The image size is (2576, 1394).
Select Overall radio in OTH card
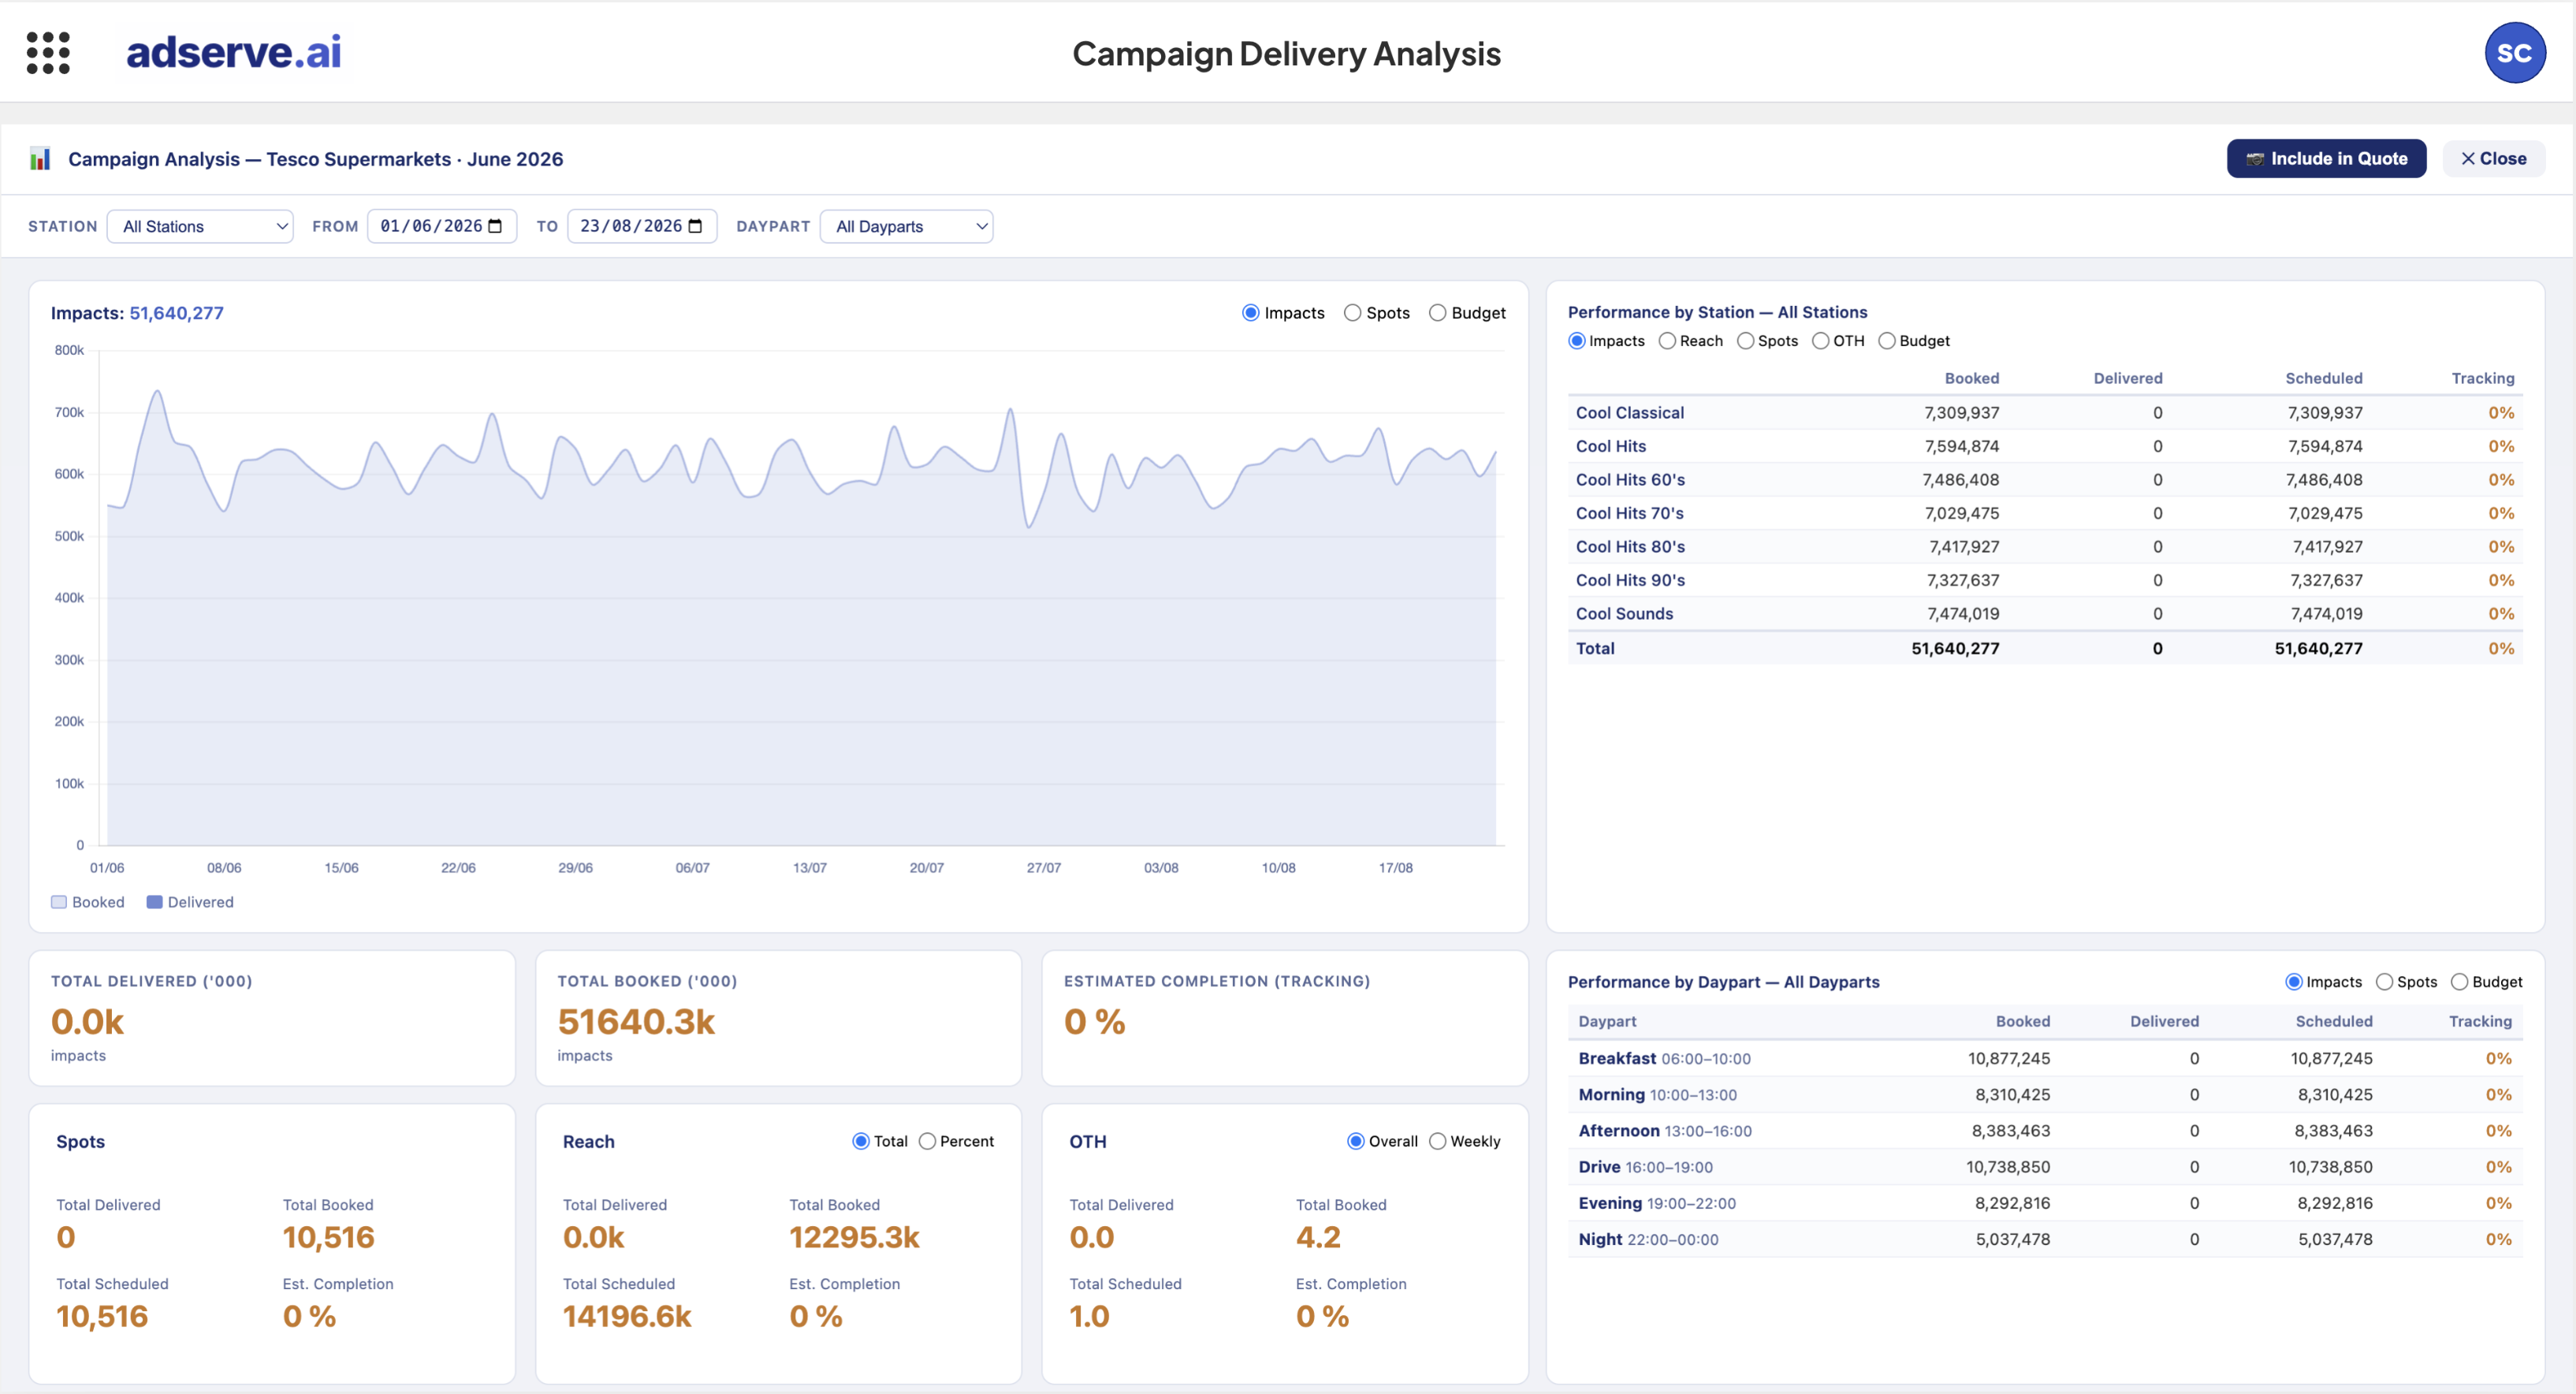pos(1356,1142)
